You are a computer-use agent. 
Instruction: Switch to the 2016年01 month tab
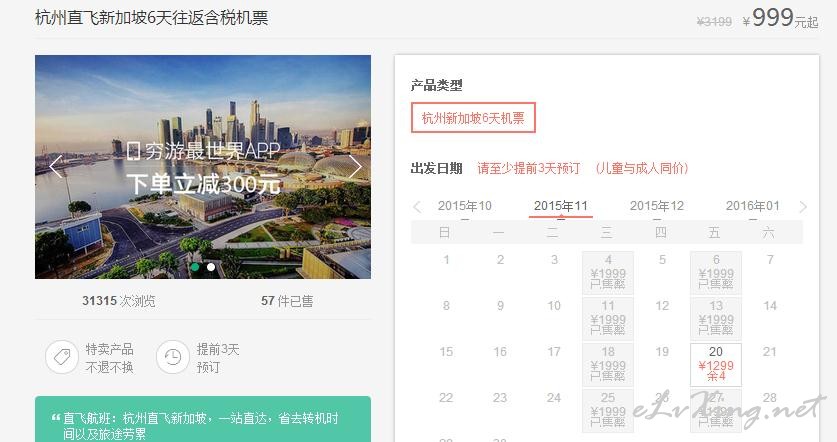[753, 206]
